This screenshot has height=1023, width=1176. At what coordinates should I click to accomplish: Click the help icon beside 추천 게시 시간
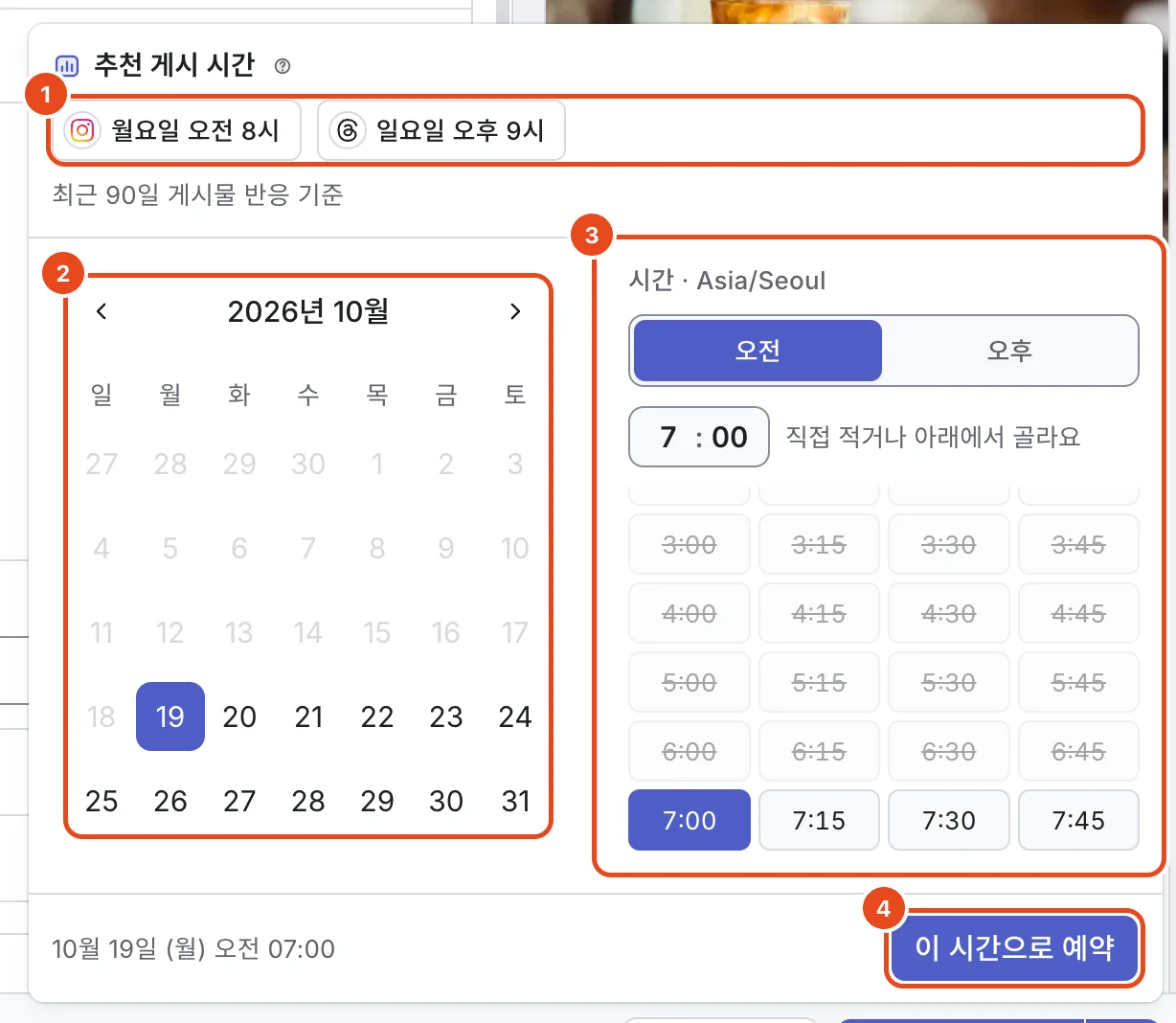[282, 66]
